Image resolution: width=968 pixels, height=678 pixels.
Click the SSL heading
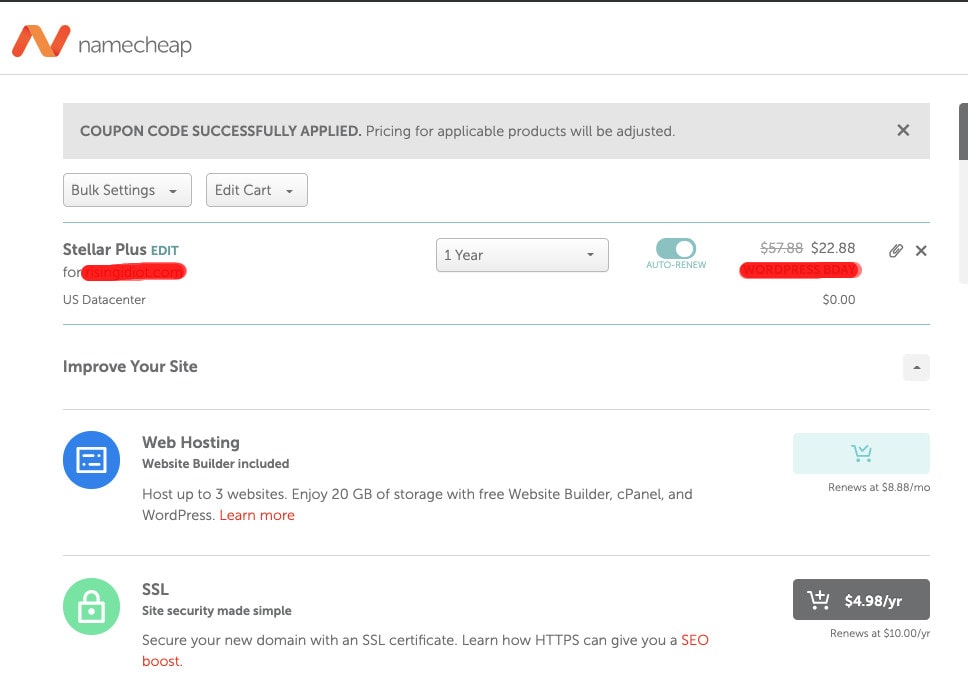155,589
